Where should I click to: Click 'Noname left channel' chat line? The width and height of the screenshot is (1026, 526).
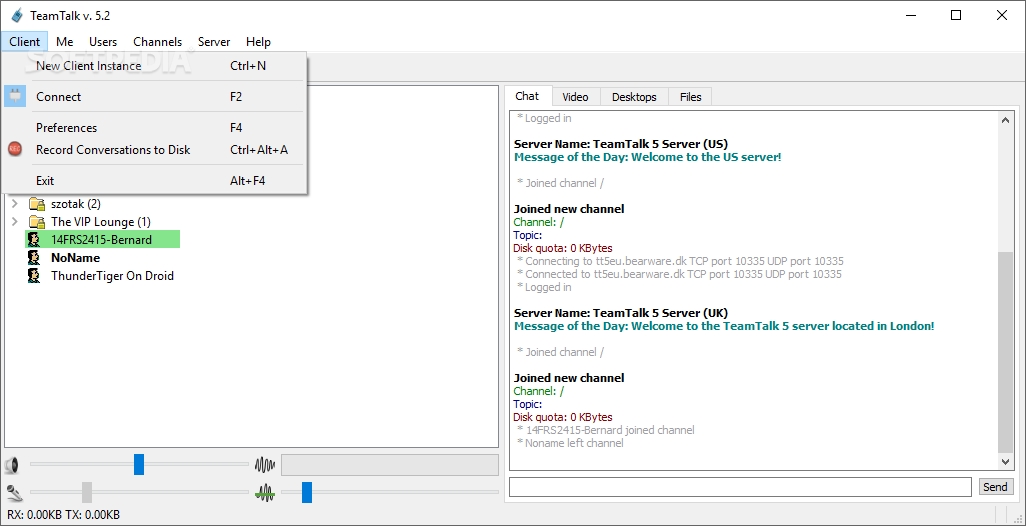(x=570, y=443)
